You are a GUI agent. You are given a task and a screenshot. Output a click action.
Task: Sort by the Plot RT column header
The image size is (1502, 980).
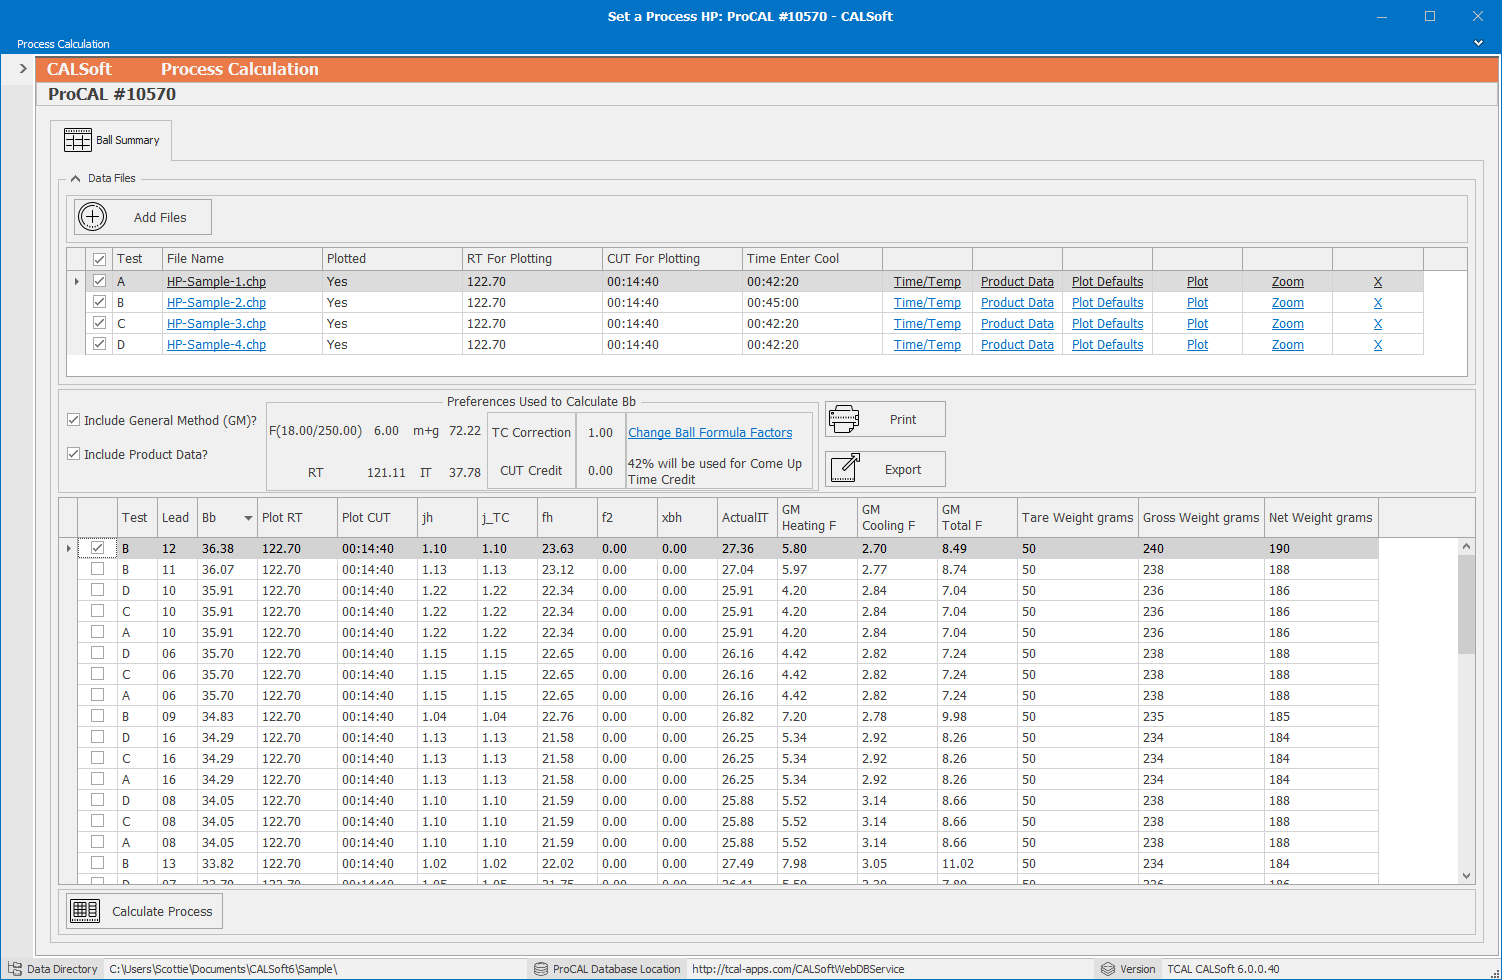point(297,518)
